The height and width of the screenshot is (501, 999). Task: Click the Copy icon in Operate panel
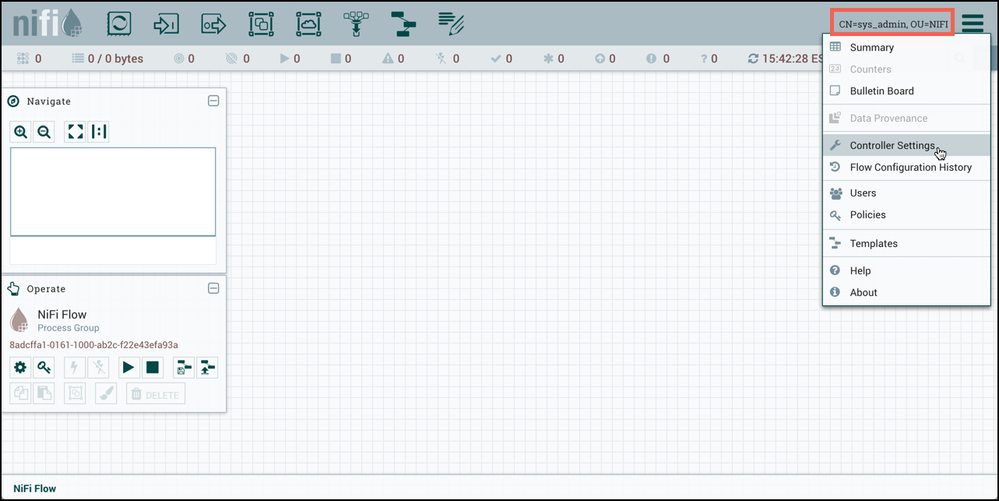click(x=20, y=394)
